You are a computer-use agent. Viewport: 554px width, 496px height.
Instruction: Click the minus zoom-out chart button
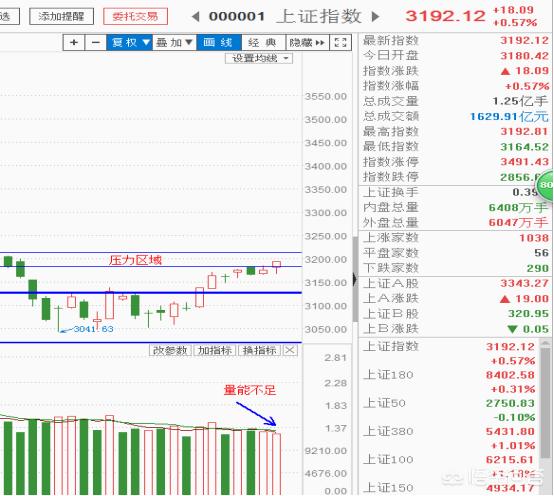click(96, 43)
